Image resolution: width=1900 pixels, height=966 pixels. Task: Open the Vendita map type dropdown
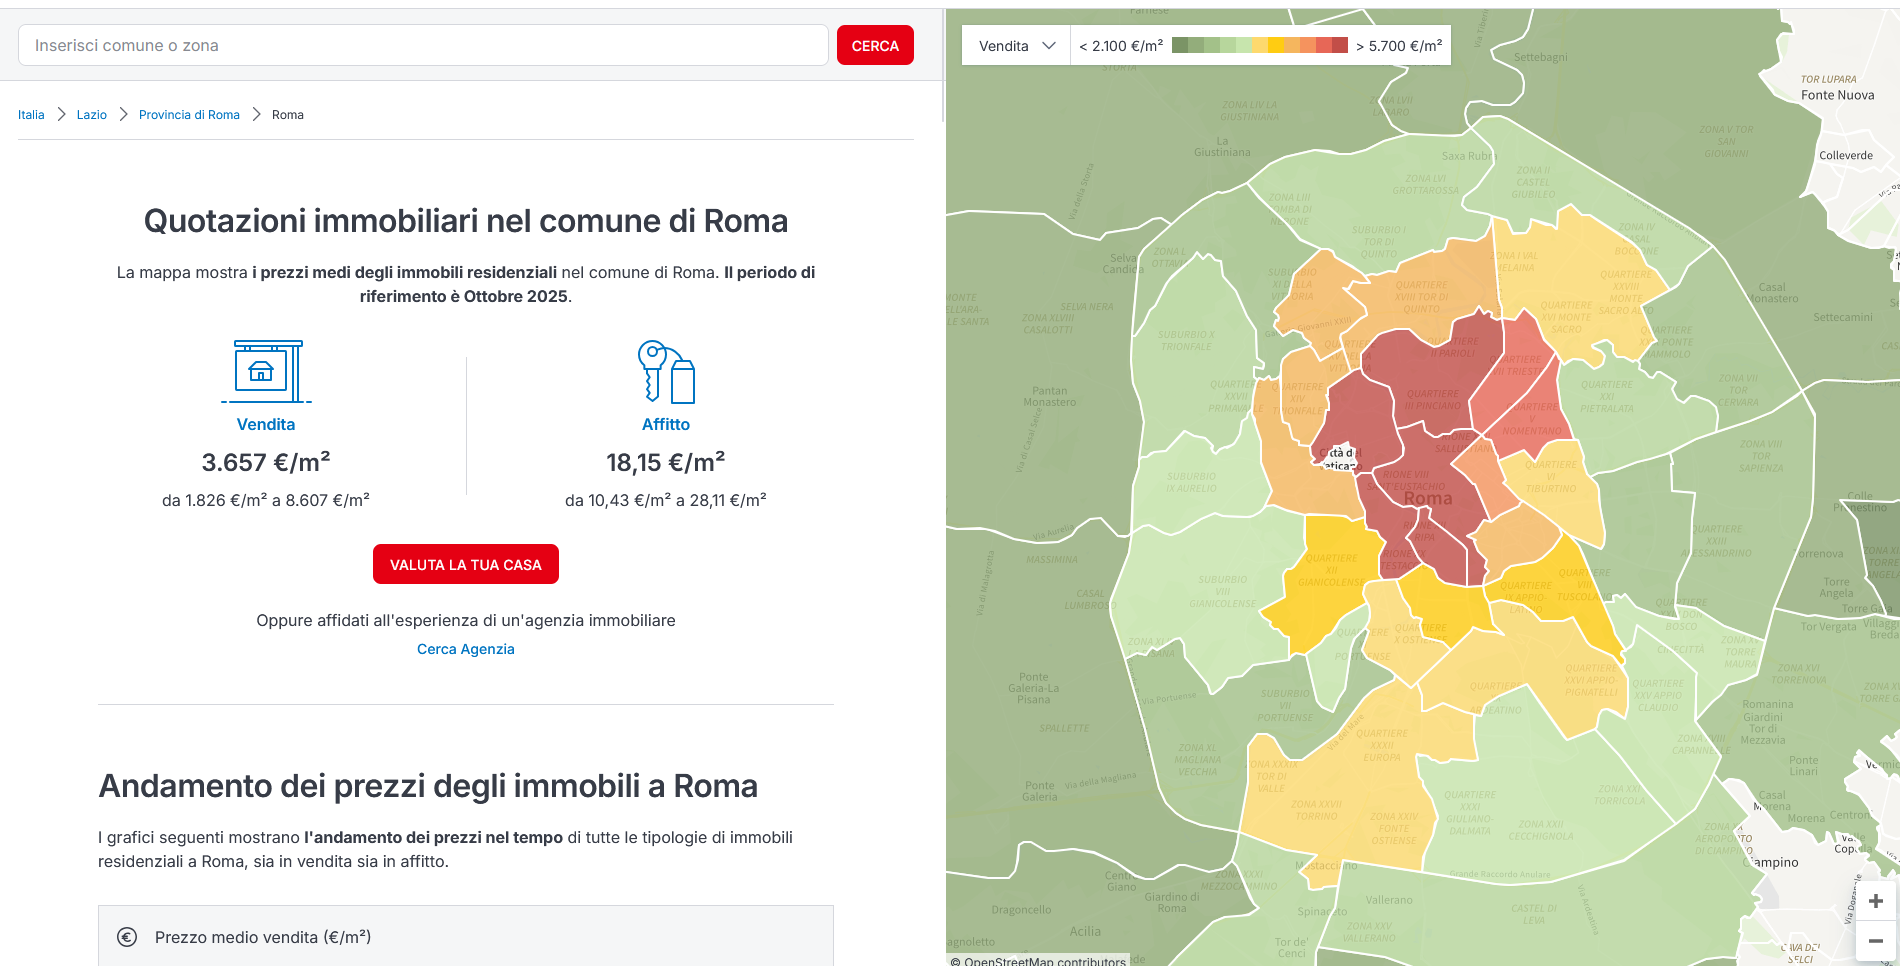1016,46
